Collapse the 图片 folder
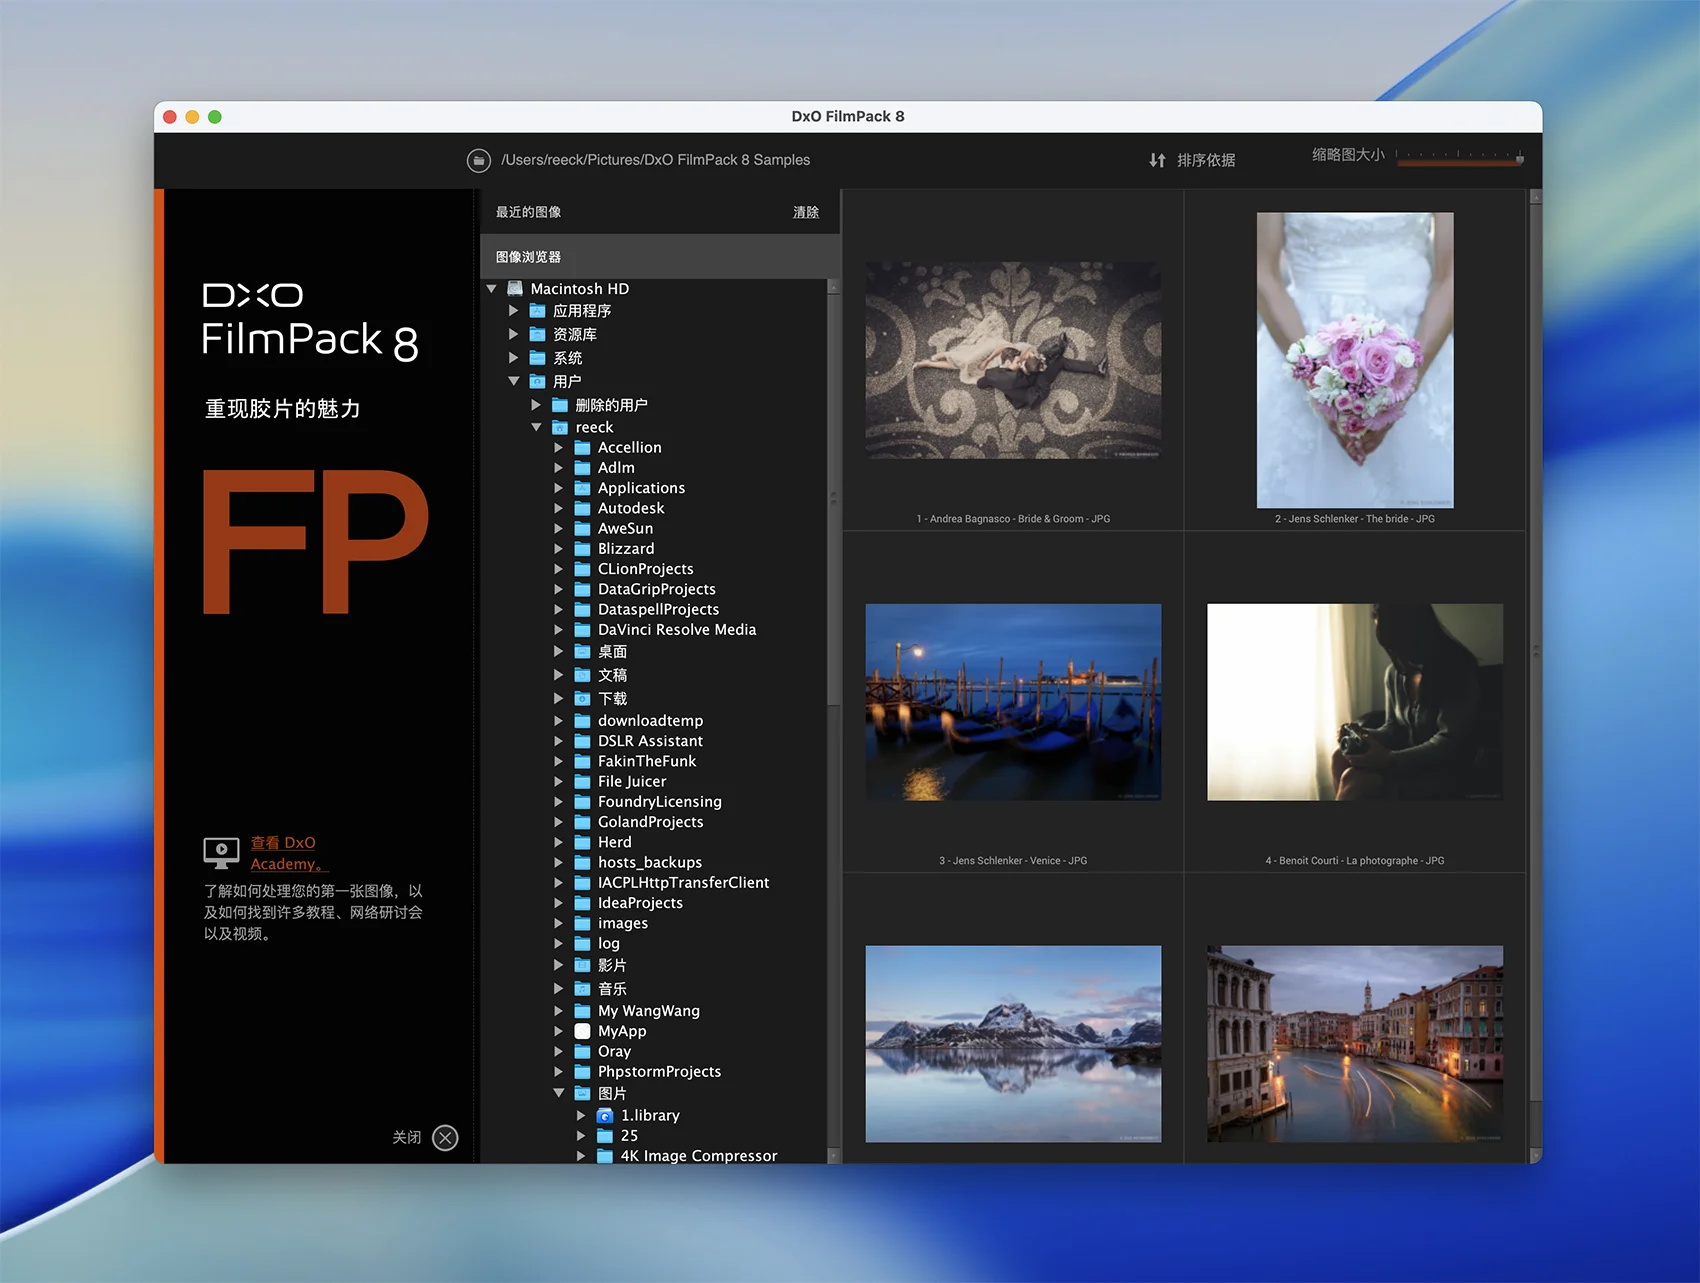Viewport: 1700px width, 1283px height. pos(559,1093)
